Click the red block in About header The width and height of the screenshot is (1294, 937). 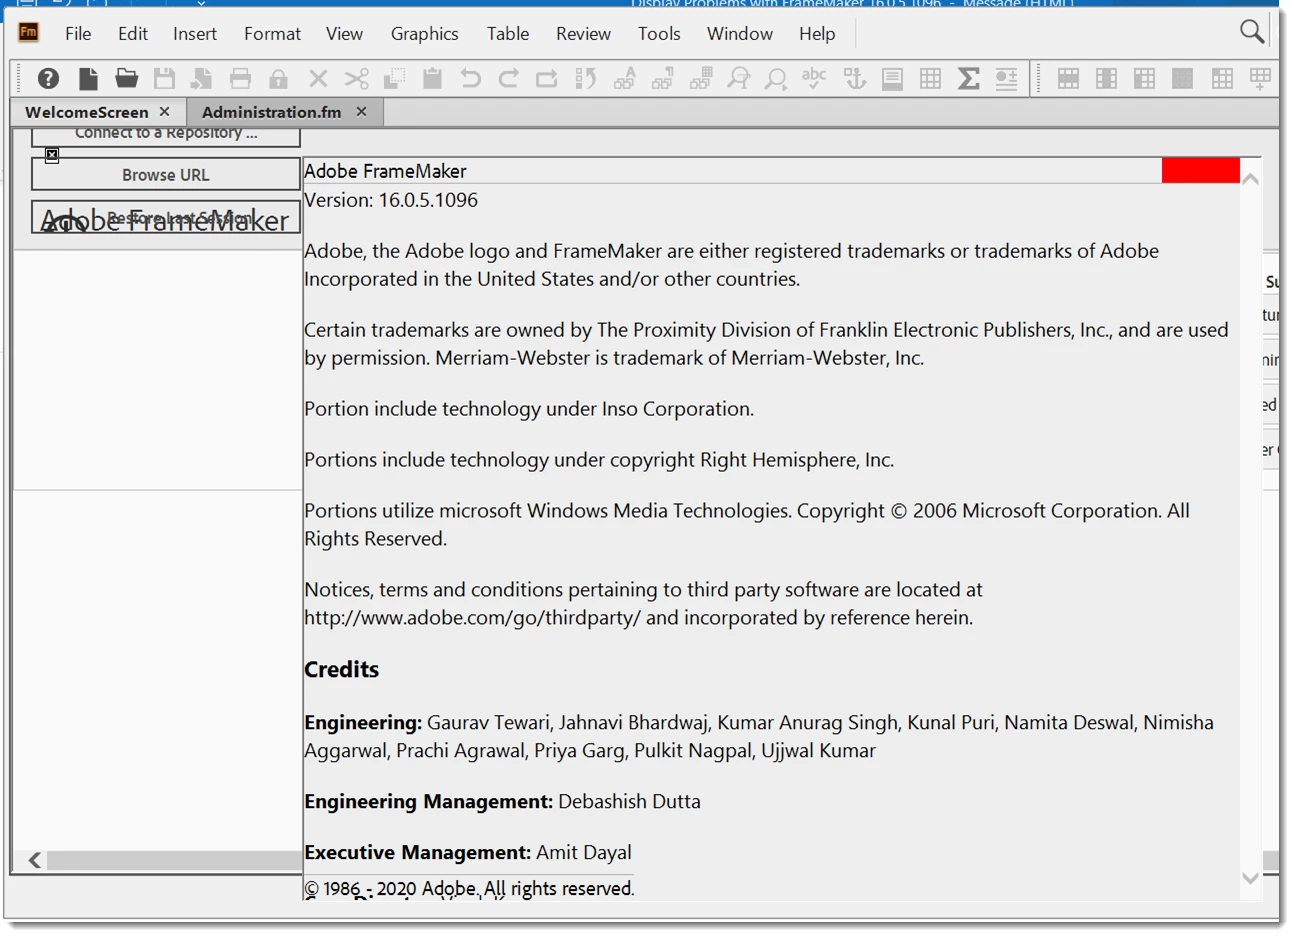[1200, 170]
